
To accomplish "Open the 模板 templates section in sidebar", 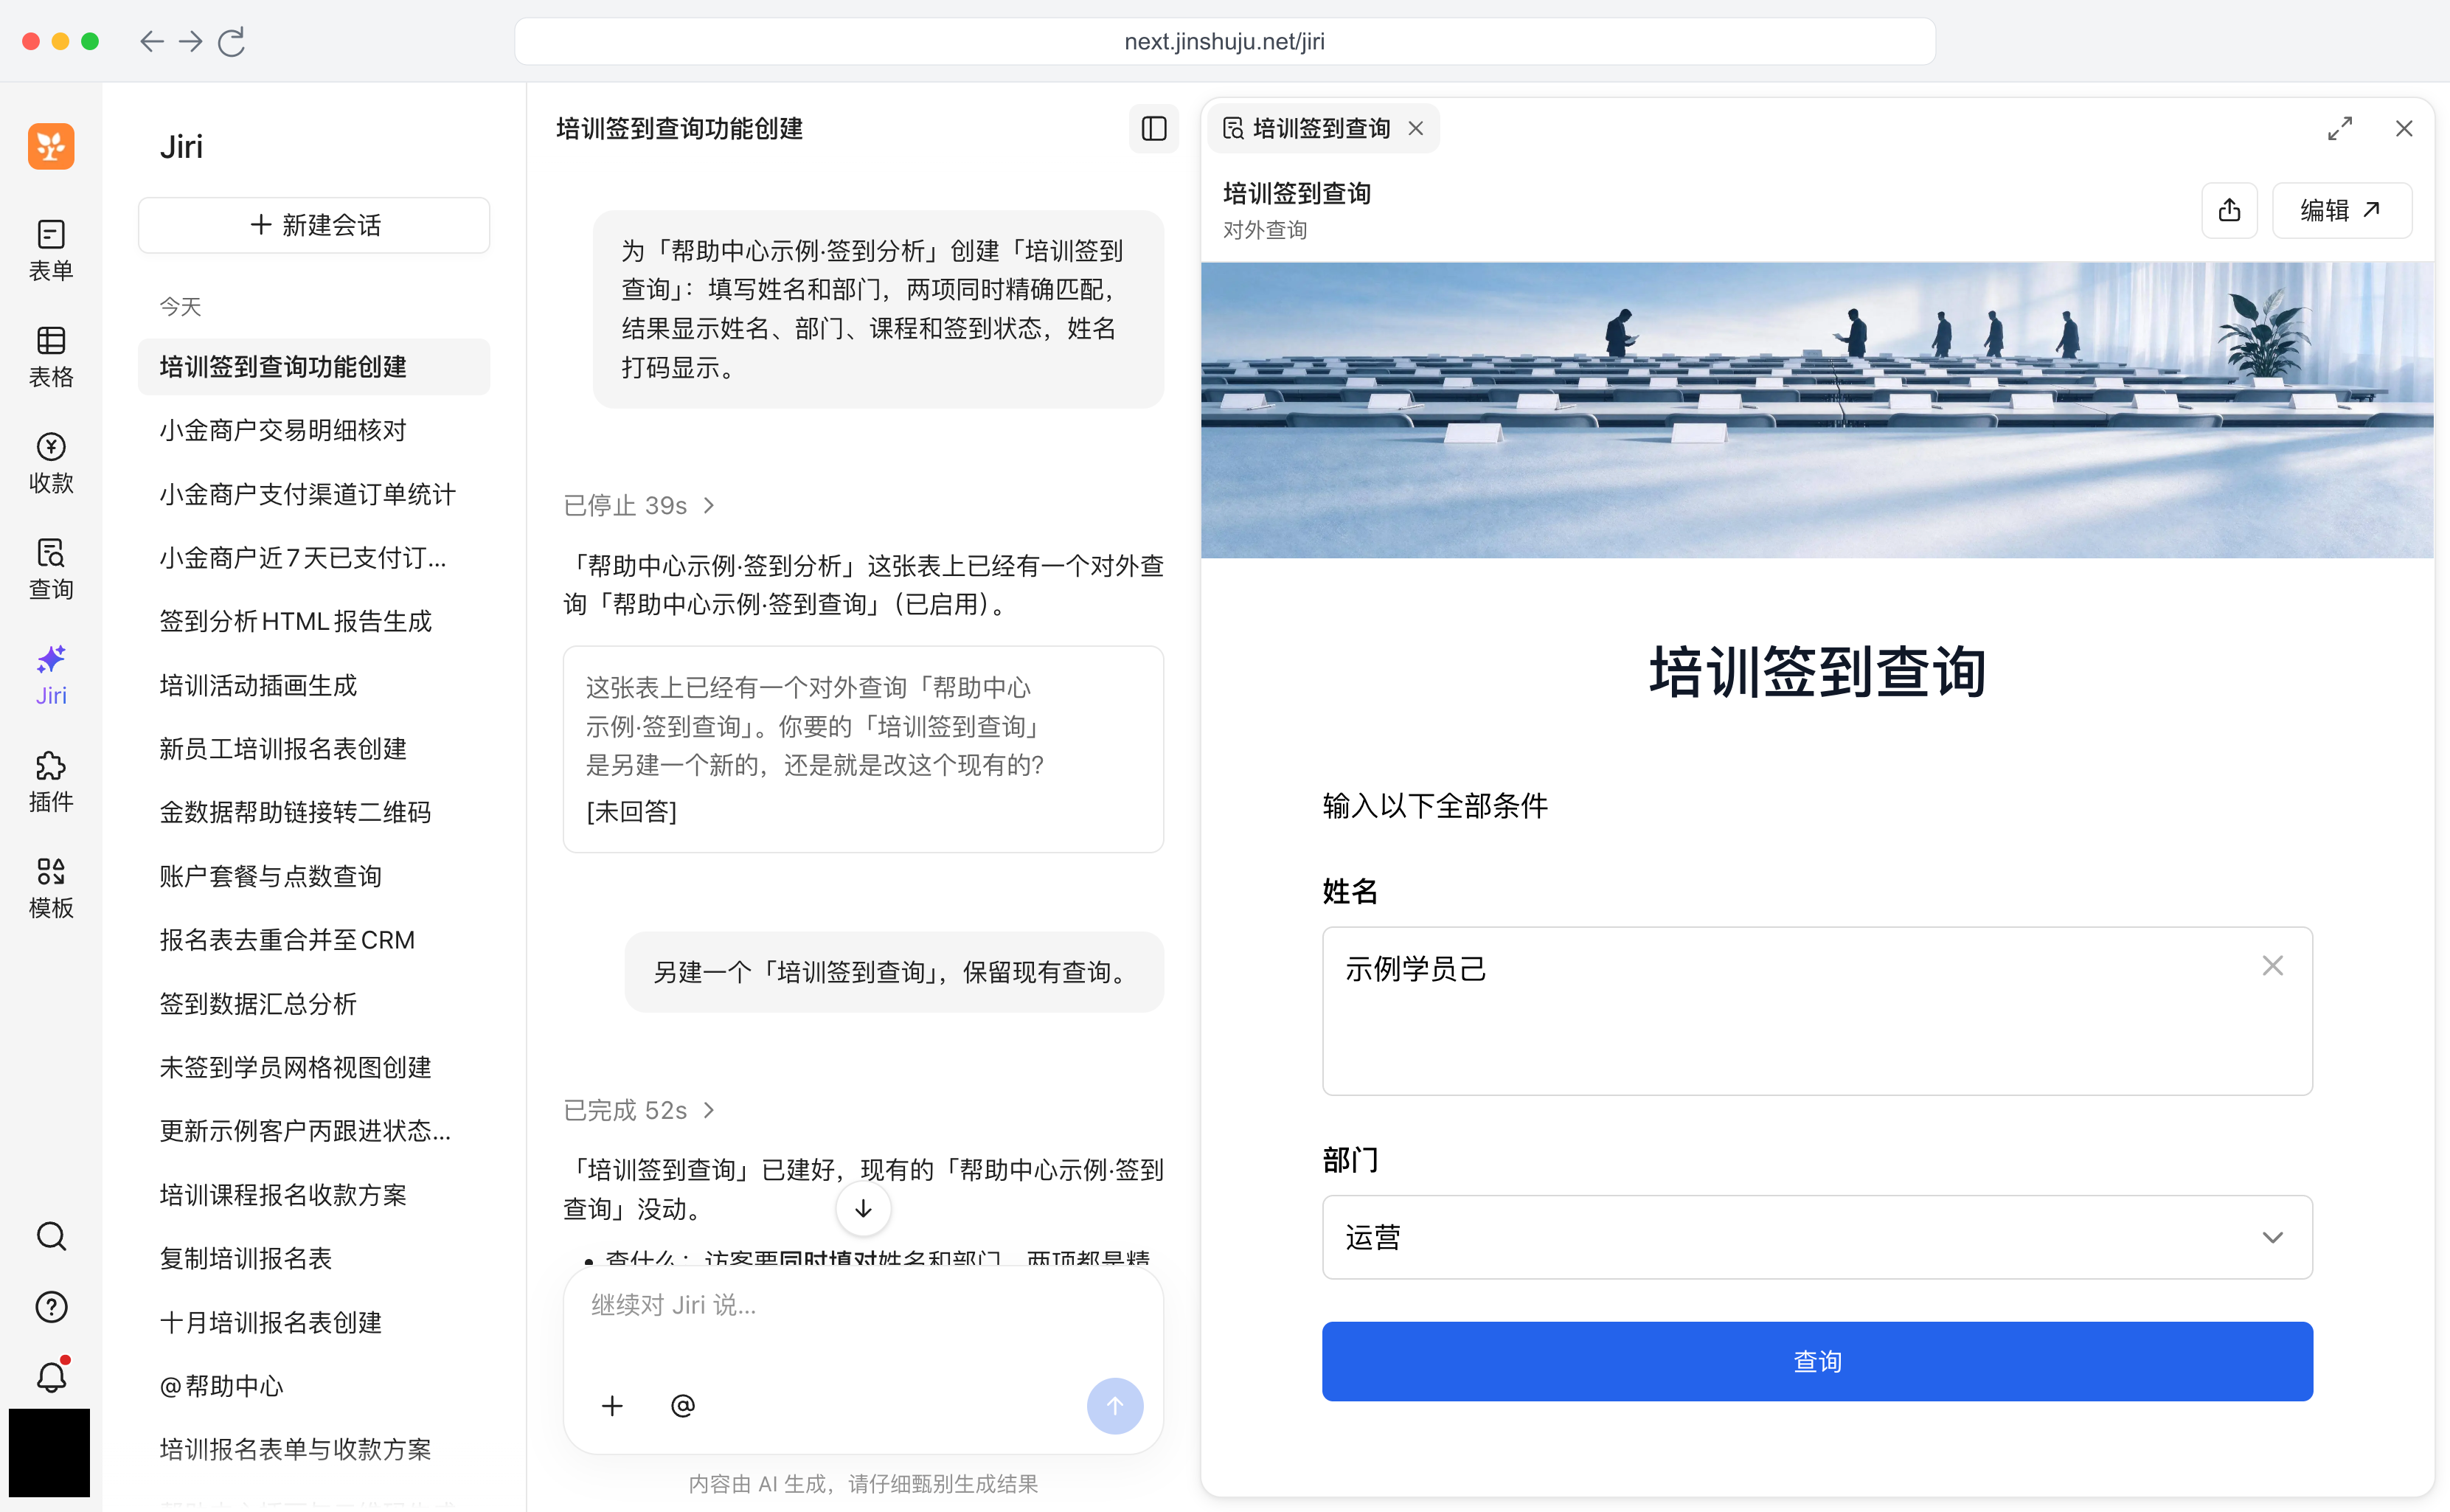I will 51,888.
